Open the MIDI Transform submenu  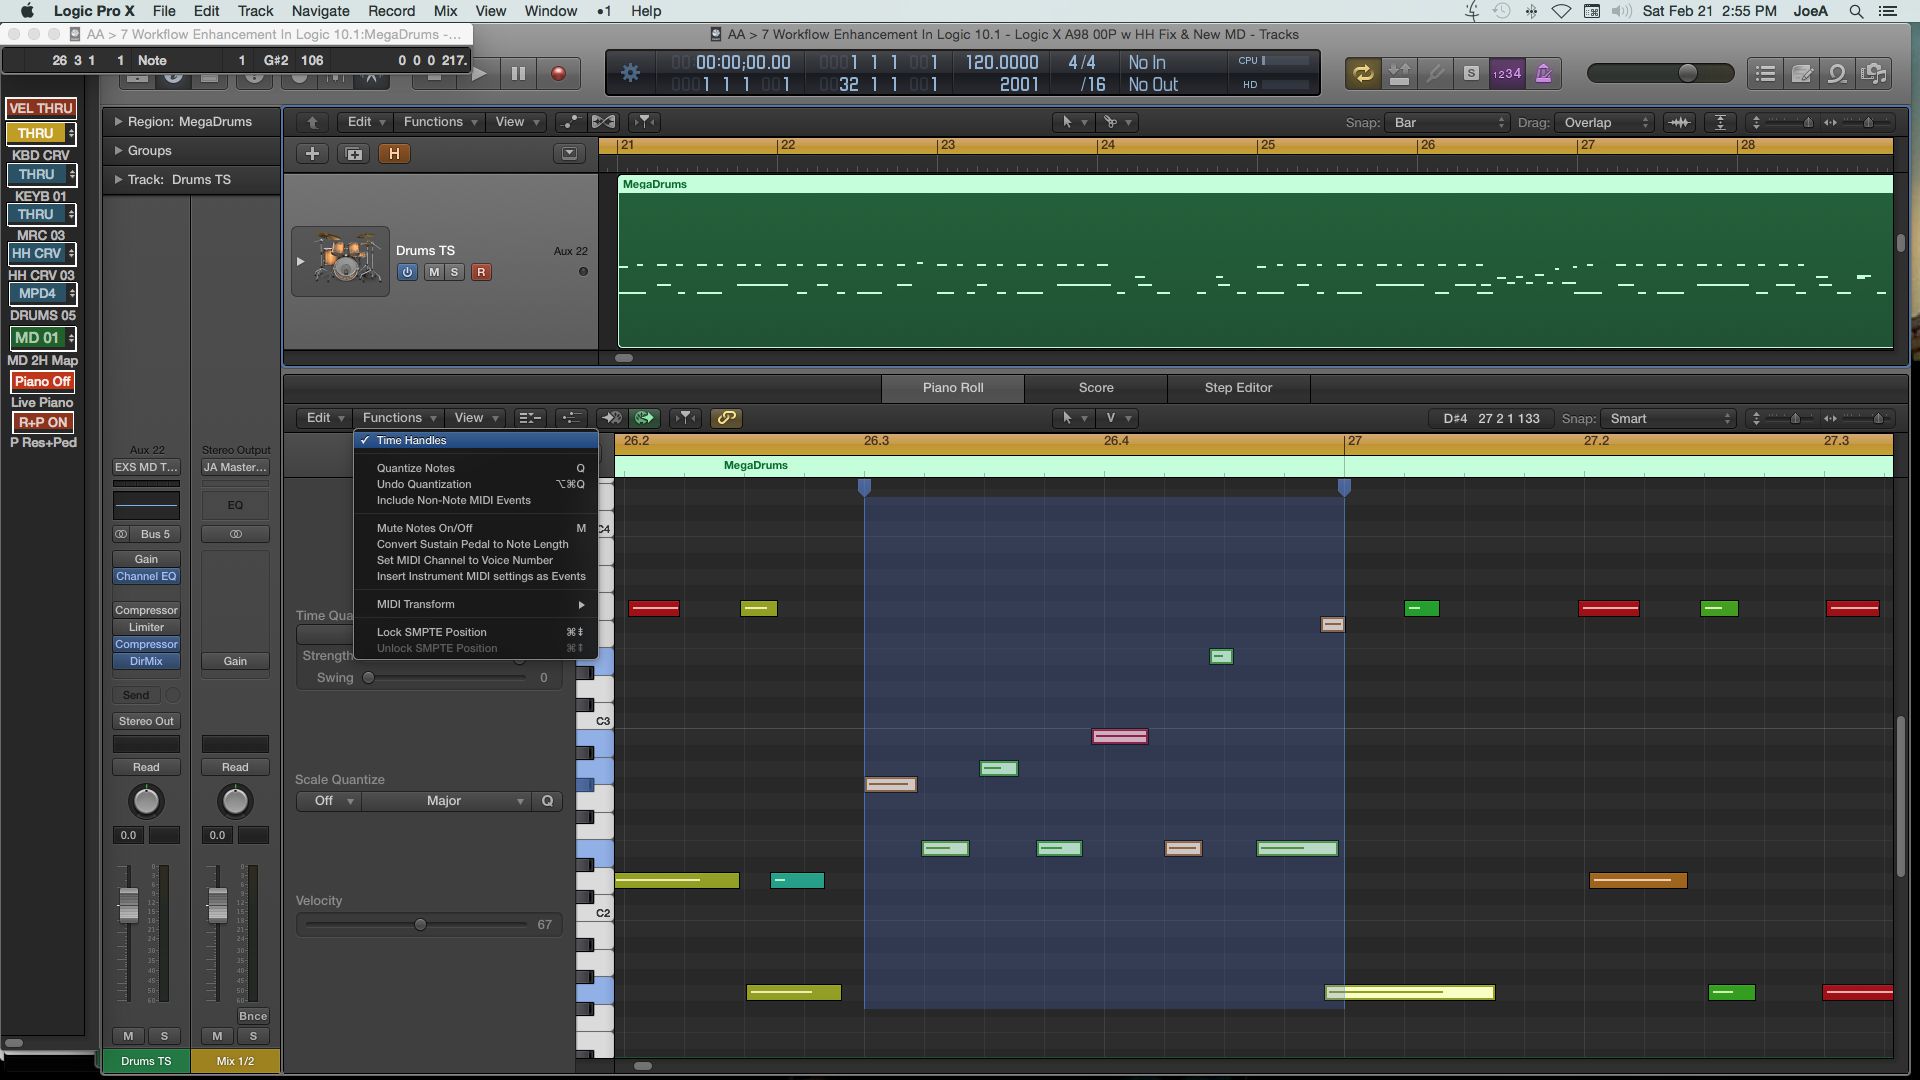pos(475,604)
